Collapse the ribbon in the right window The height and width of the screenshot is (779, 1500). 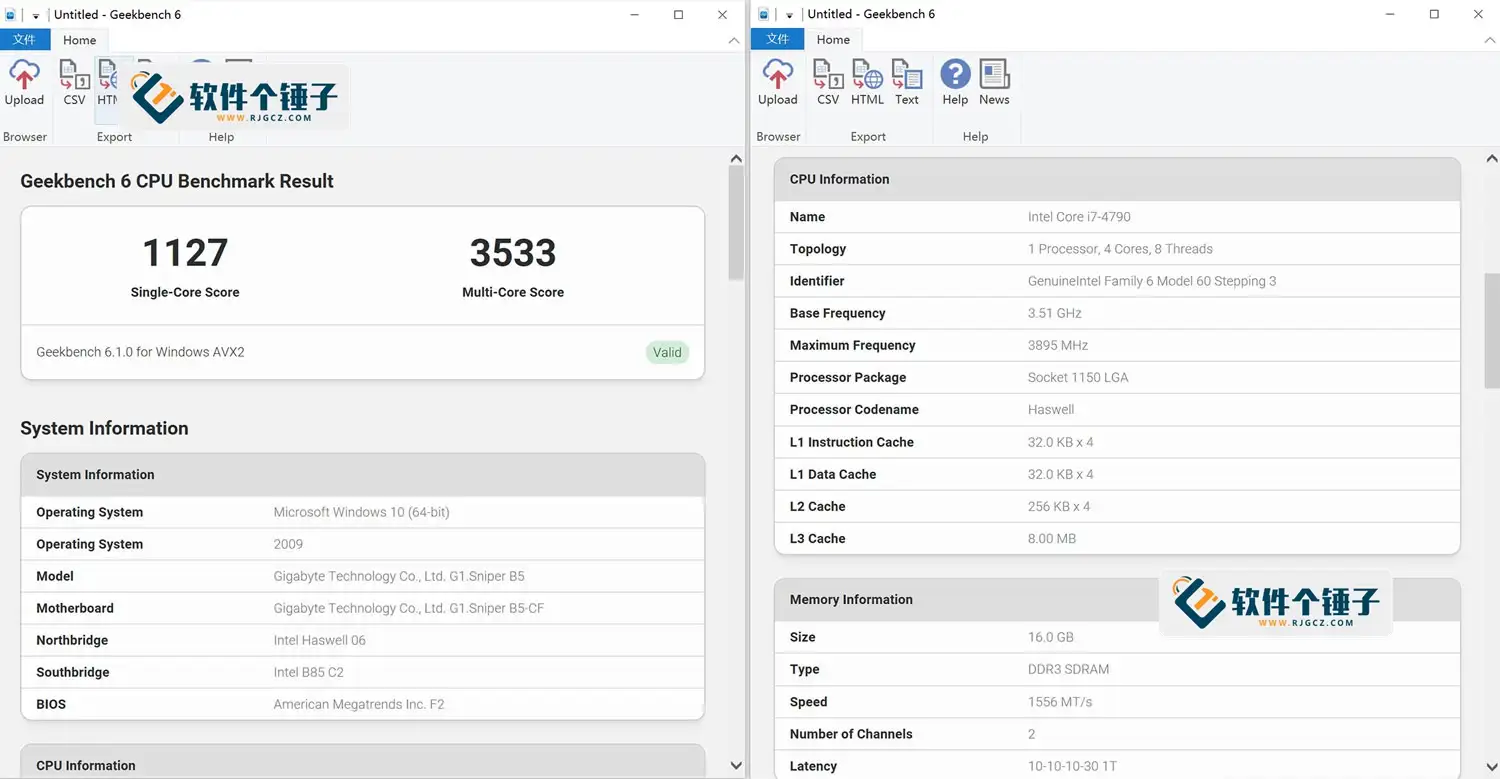pyautogui.click(x=1489, y=40)
